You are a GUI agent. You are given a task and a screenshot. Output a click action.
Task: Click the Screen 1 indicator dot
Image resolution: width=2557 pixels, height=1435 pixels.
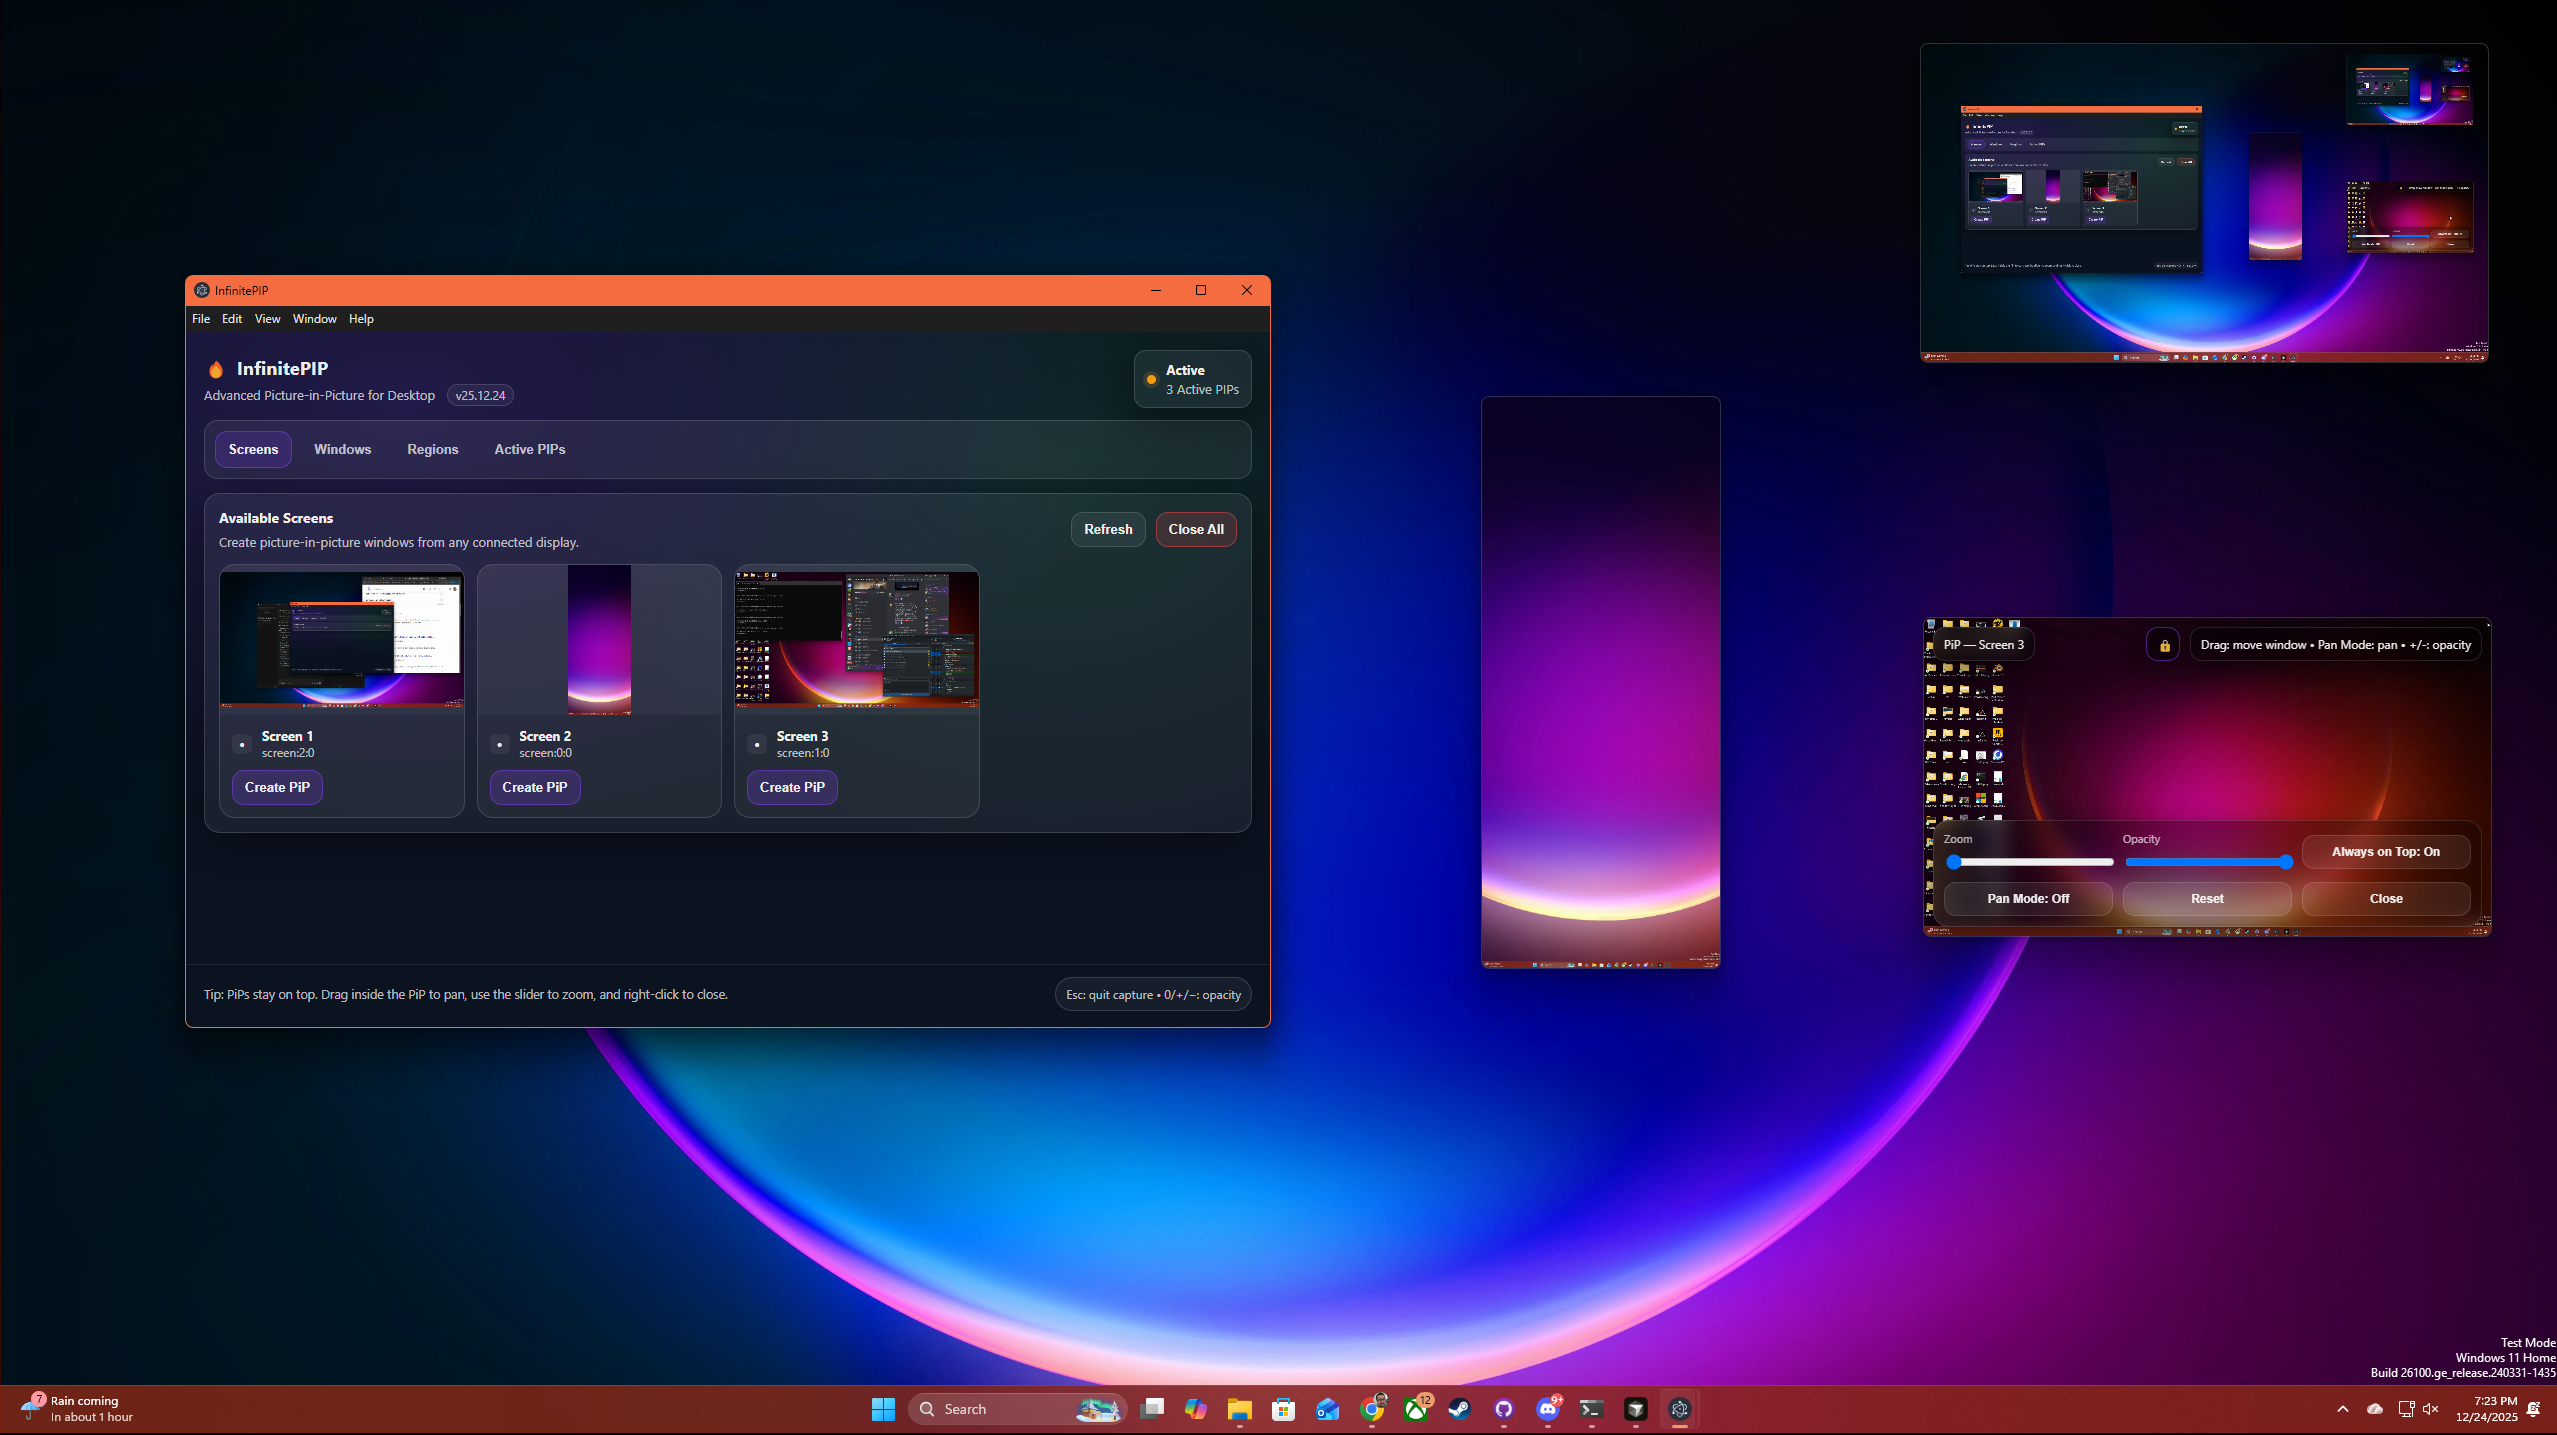coord(242,744)
